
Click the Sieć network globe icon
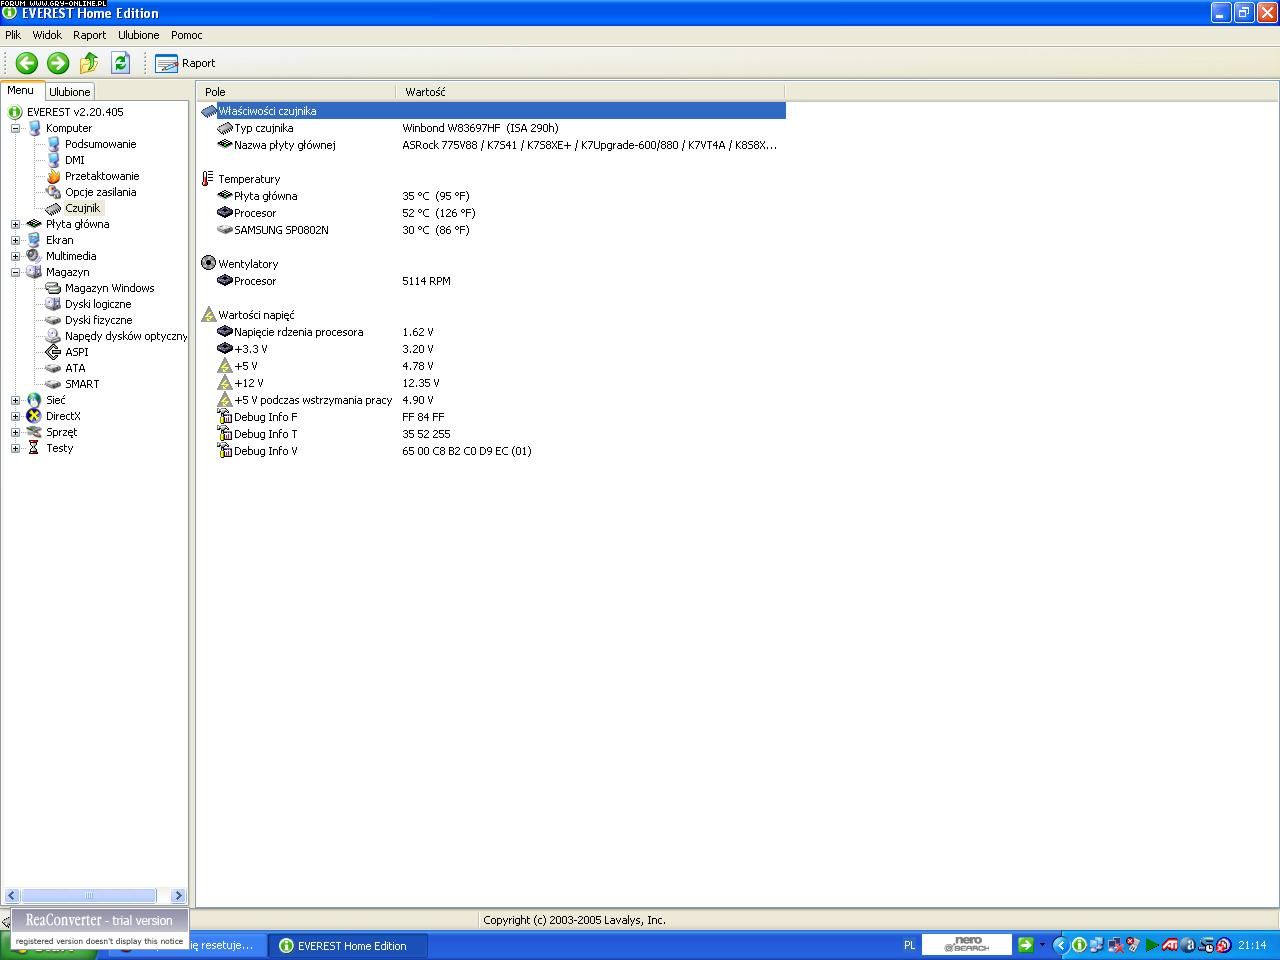(x=34, y=400)
